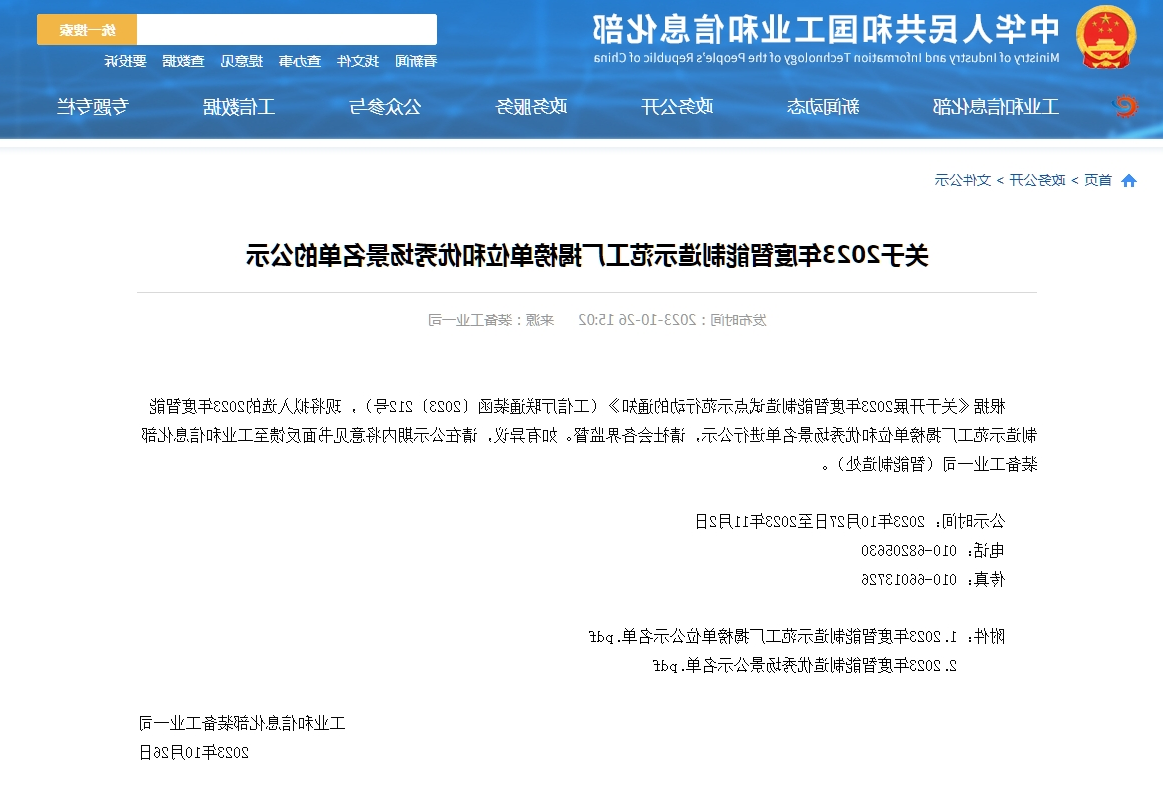This screenshot has height=799, width=1163.
Task: Open the 公众参与 nav item
Action: point(385,107)
